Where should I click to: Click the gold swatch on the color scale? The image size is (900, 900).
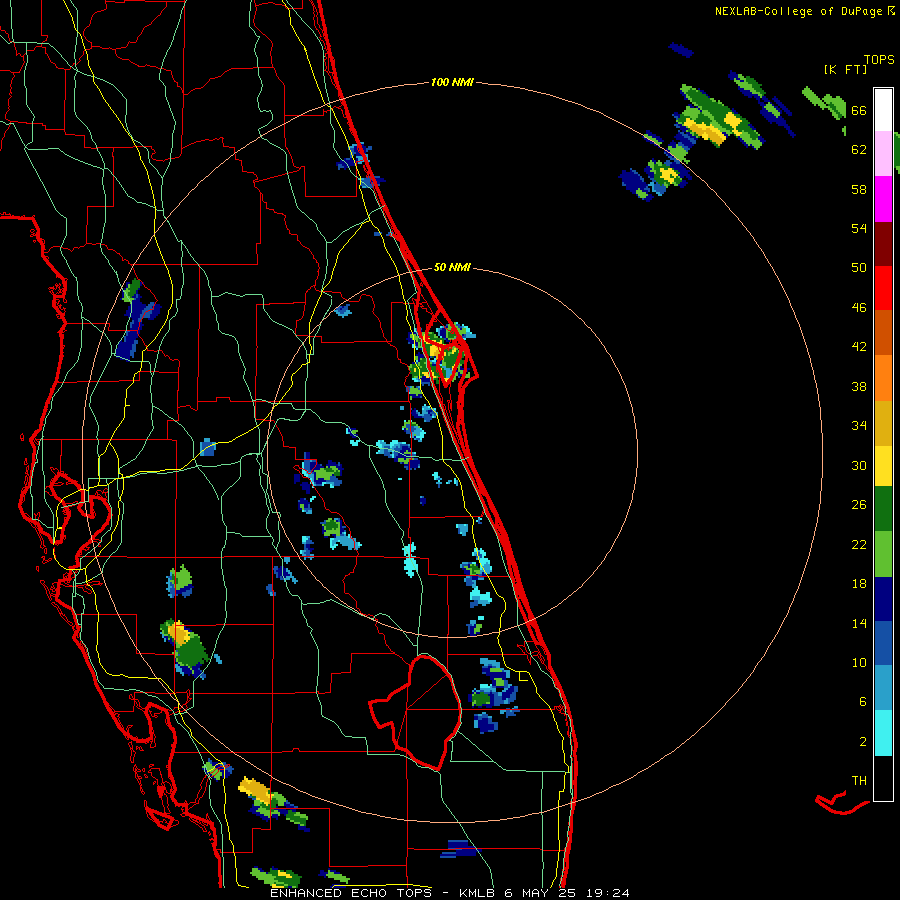point(883,423)
